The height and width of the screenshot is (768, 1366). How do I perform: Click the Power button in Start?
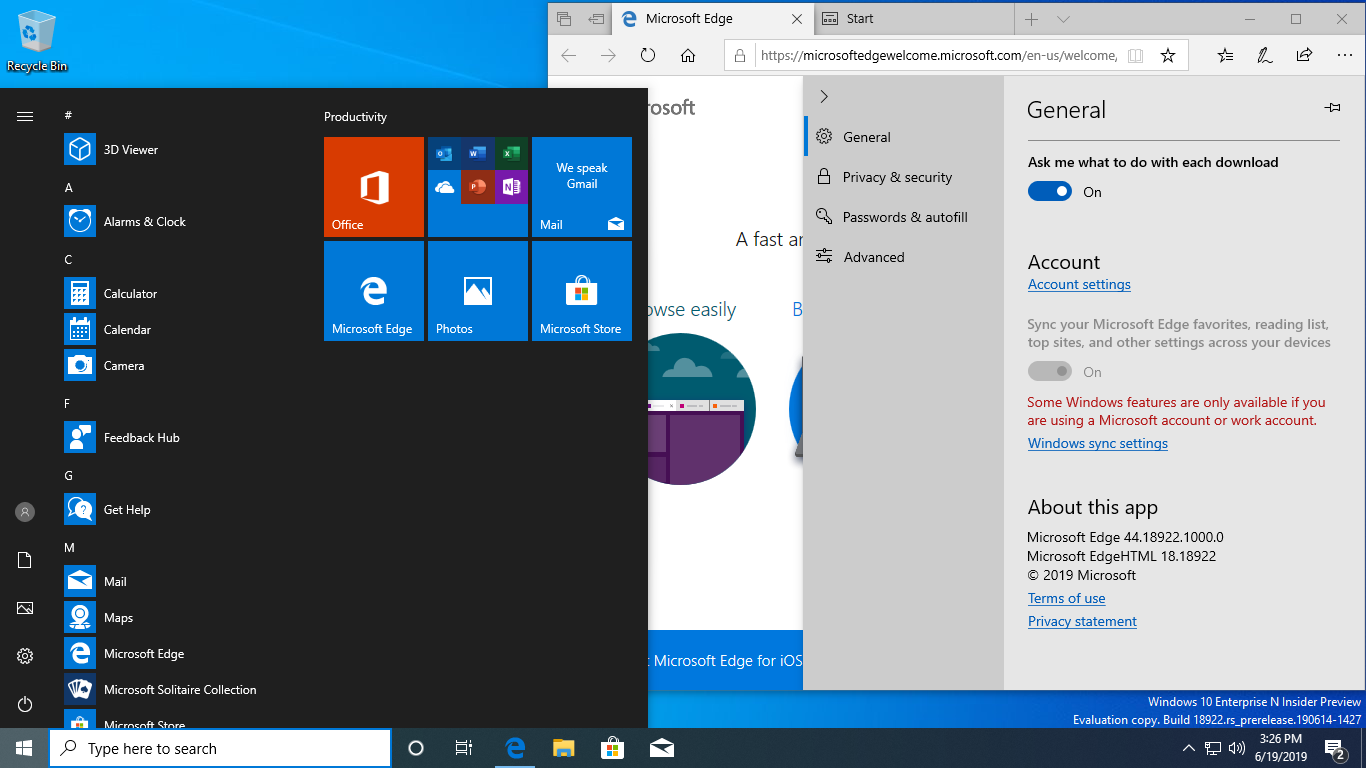25,704
